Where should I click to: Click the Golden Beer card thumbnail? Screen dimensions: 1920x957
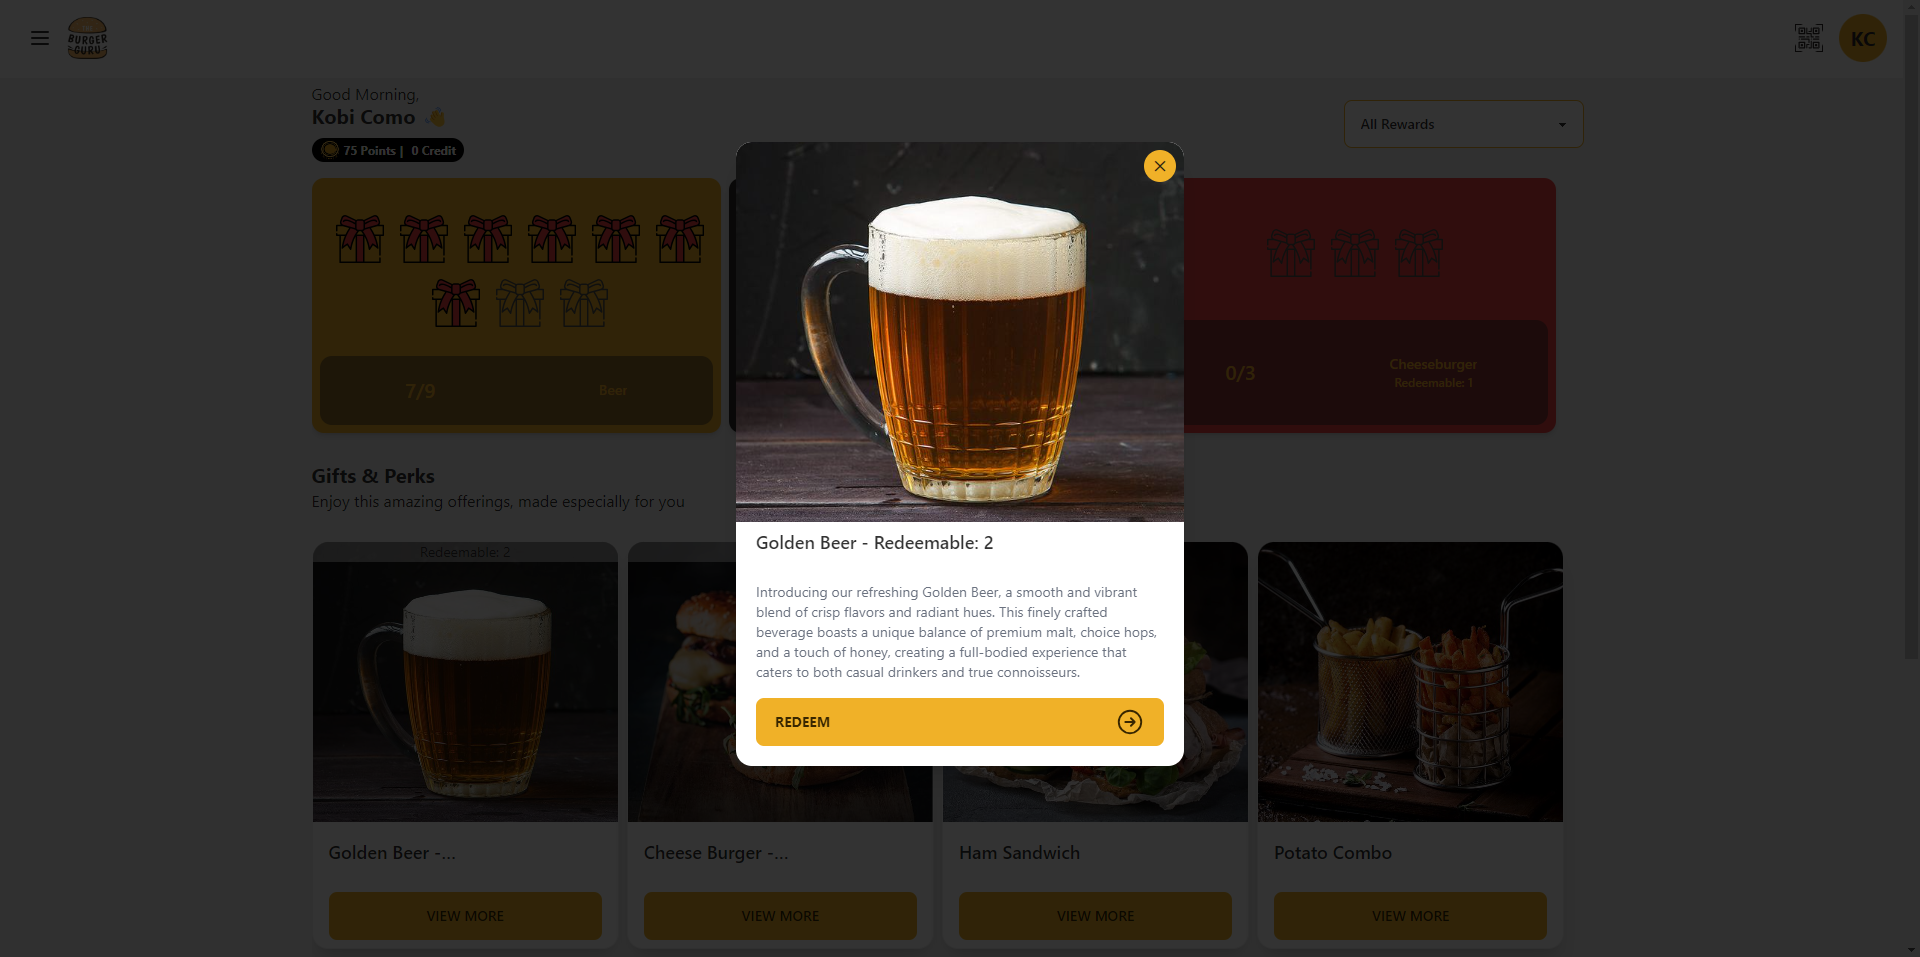point(465,692)
